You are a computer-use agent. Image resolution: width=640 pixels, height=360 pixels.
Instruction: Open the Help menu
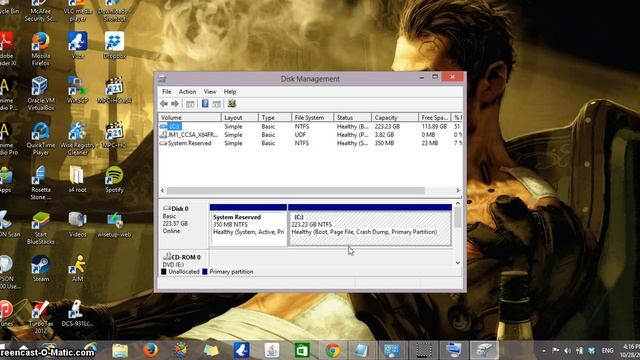pos(230,92)
